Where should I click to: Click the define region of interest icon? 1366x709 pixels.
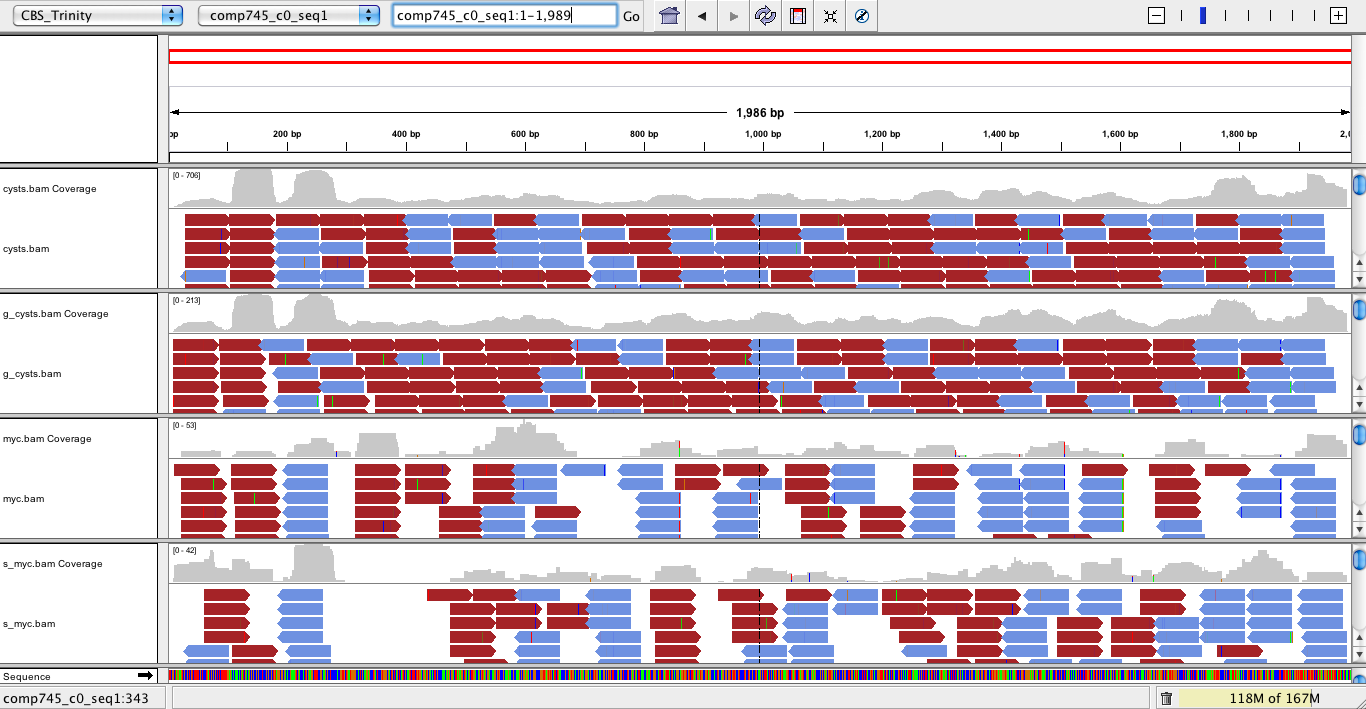tap(798, 16)
